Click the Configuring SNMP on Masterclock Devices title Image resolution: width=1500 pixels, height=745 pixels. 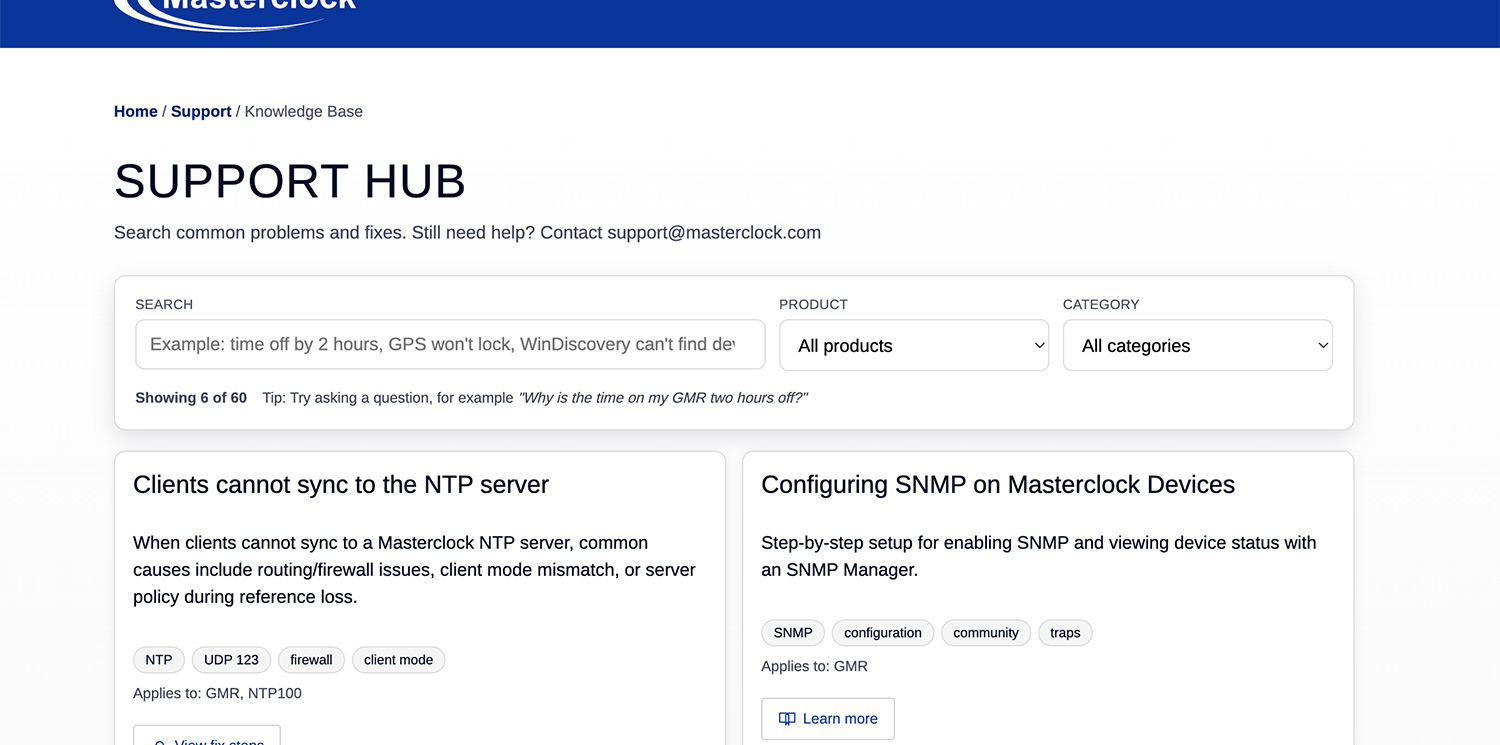[x=998, y=485]
